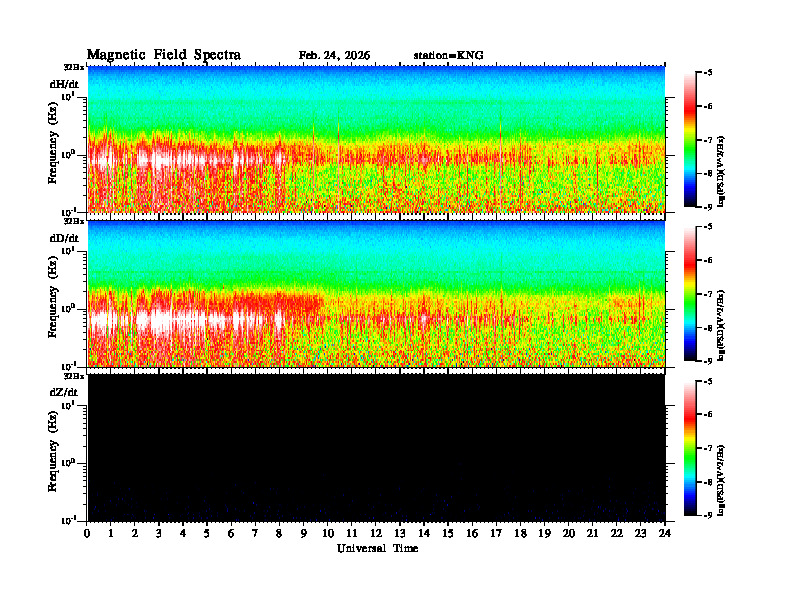Click the Frequency (Hz) label of dH/dt panel
The image size is (792, 612).
[53, 145]
